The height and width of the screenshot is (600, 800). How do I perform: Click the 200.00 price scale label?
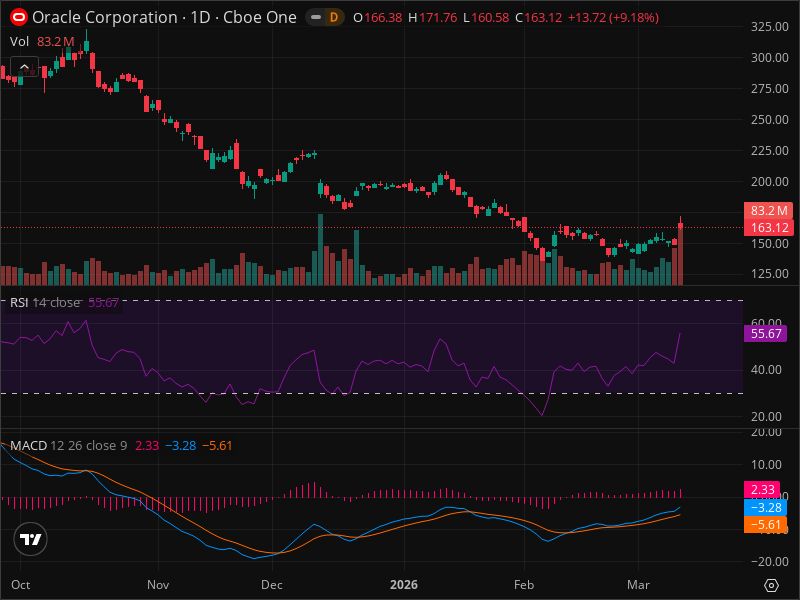click(x=769, y=182)
